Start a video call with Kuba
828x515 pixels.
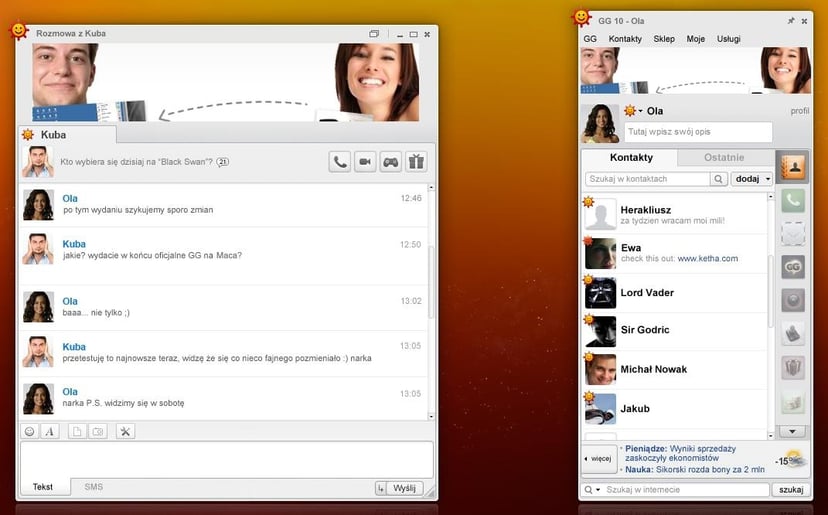click(365, 162)
